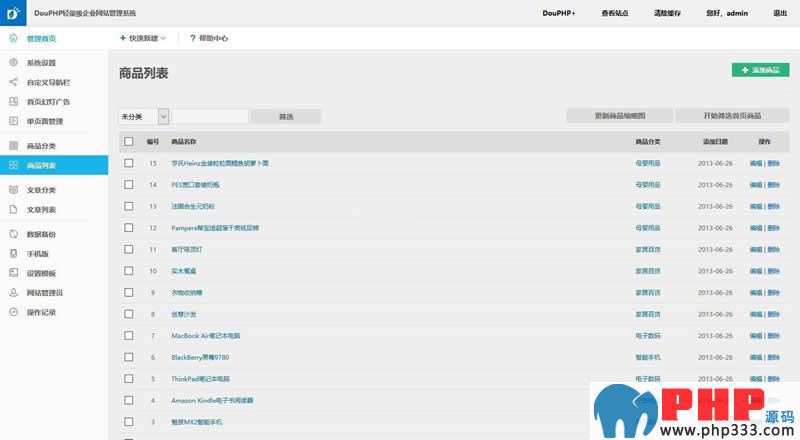Click the page icon for 单页面管理
Viewport: 800px width, 440px height.
click(x=14, y=121)
